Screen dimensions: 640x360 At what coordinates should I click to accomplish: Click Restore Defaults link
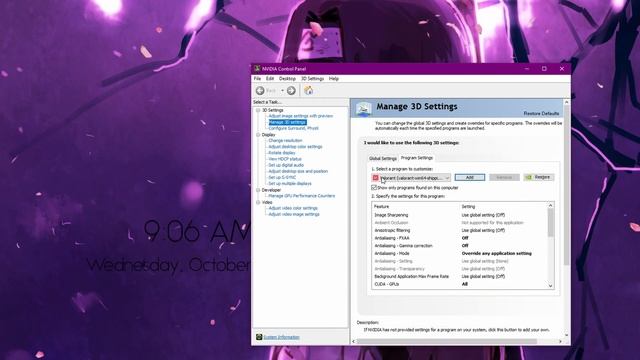[541, 113]
